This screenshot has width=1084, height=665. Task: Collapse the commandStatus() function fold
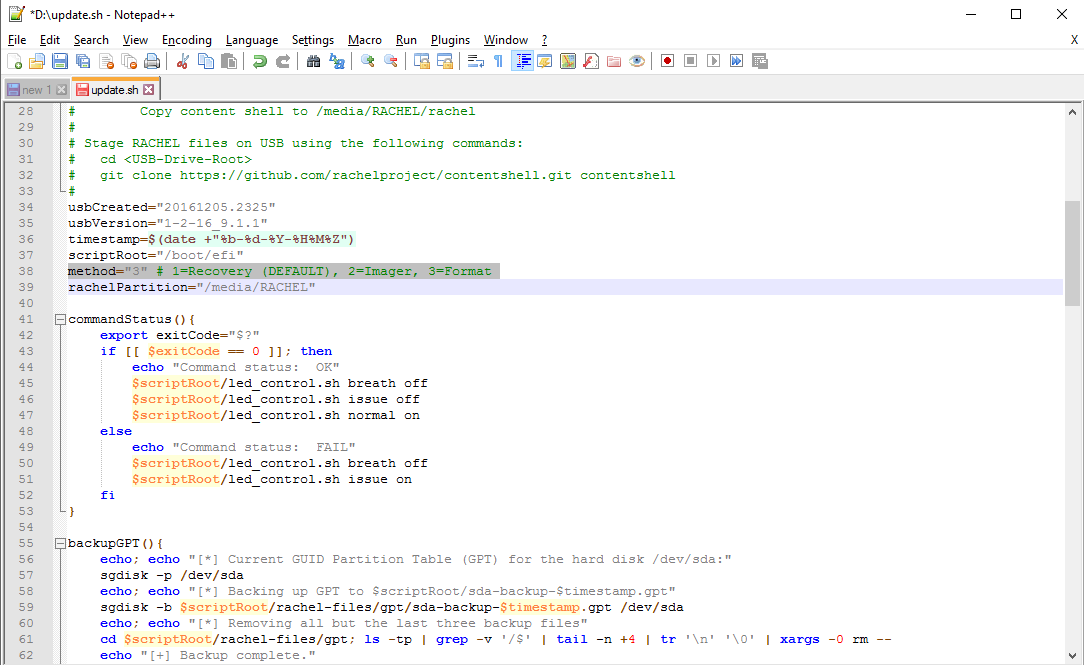tap(60, 319)
